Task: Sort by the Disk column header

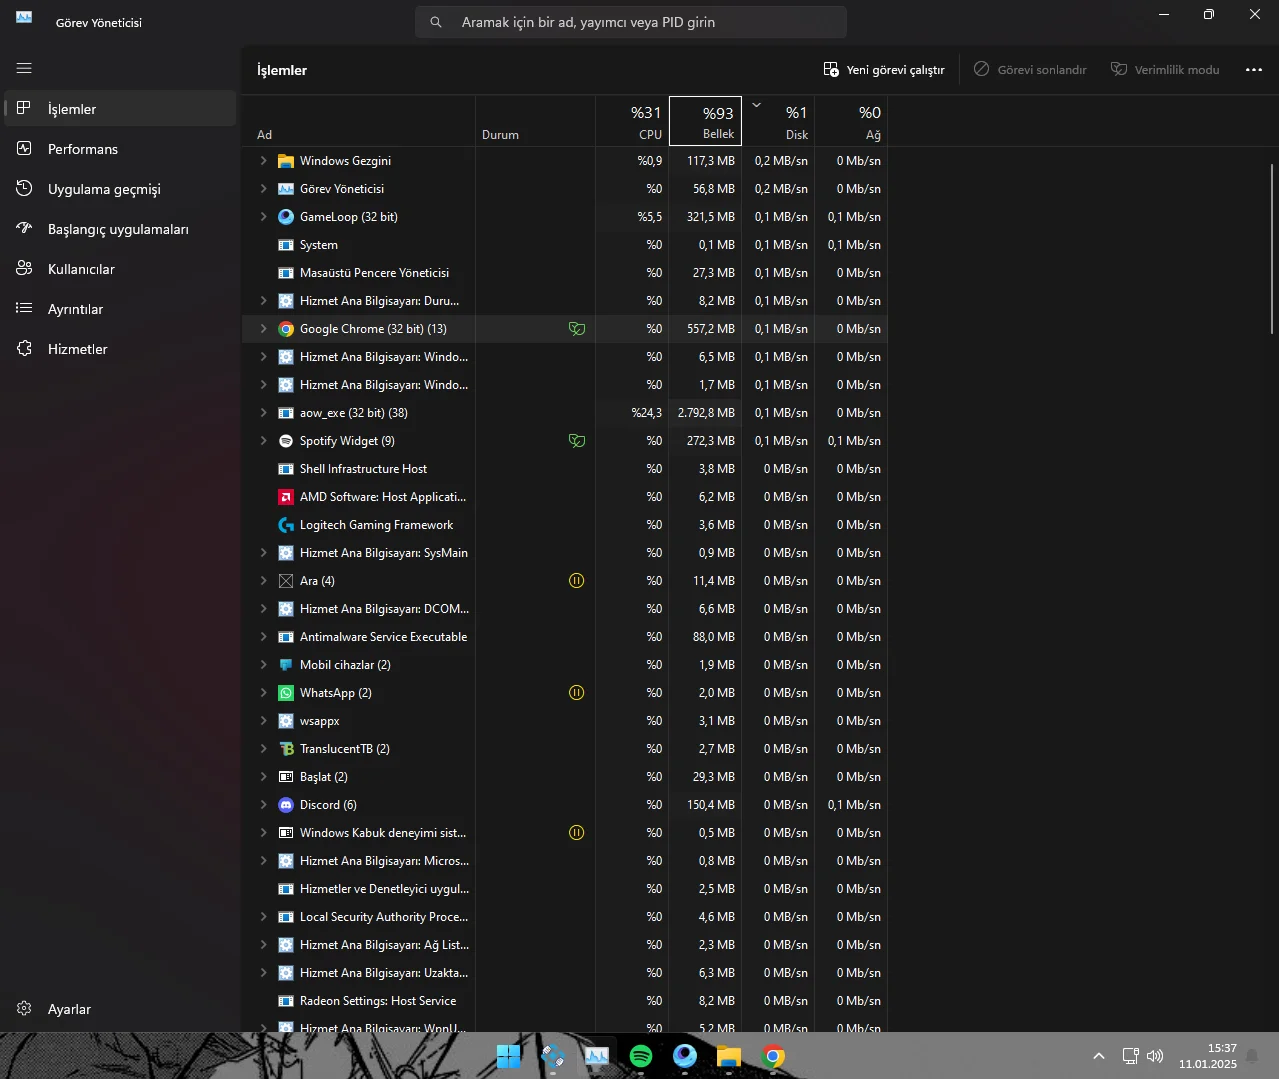Action: tap(778, 122)
